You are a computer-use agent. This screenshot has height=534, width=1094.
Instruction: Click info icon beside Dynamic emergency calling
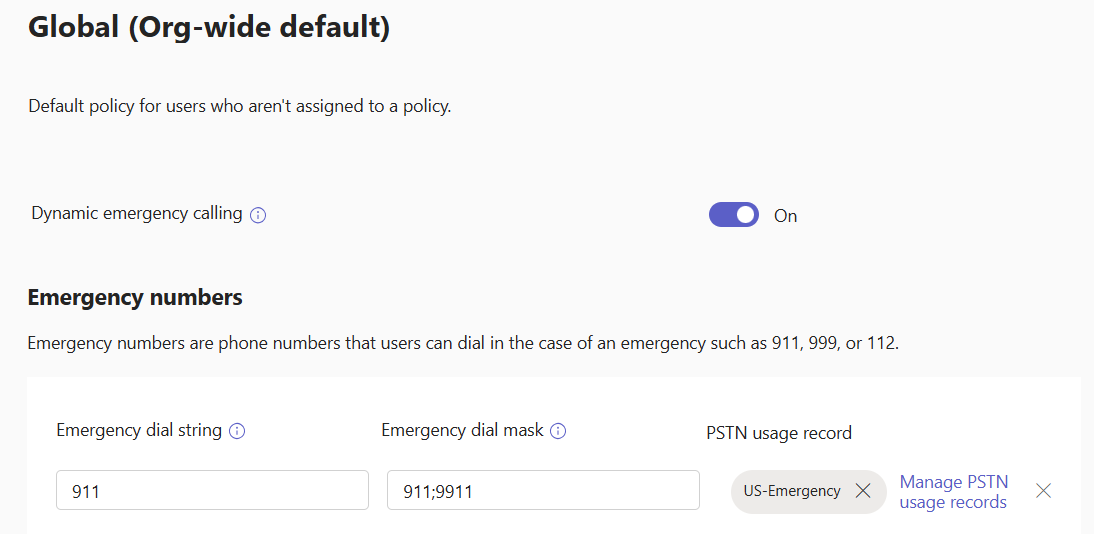coord(258,215)
